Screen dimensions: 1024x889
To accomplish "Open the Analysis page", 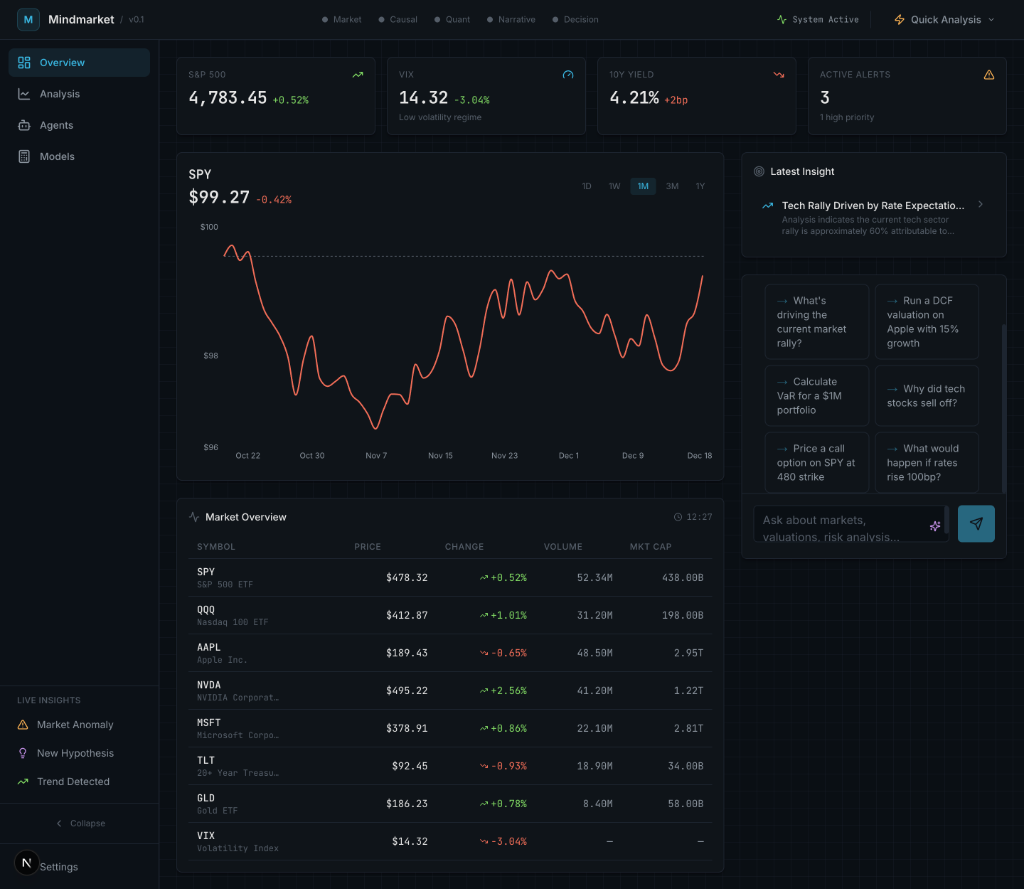I will pos(80,94).
